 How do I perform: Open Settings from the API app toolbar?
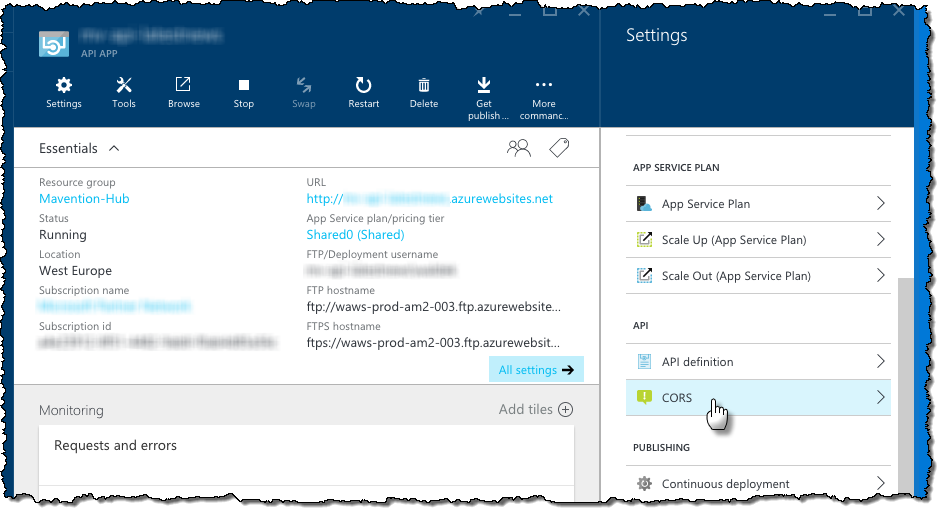pos(64,93)
